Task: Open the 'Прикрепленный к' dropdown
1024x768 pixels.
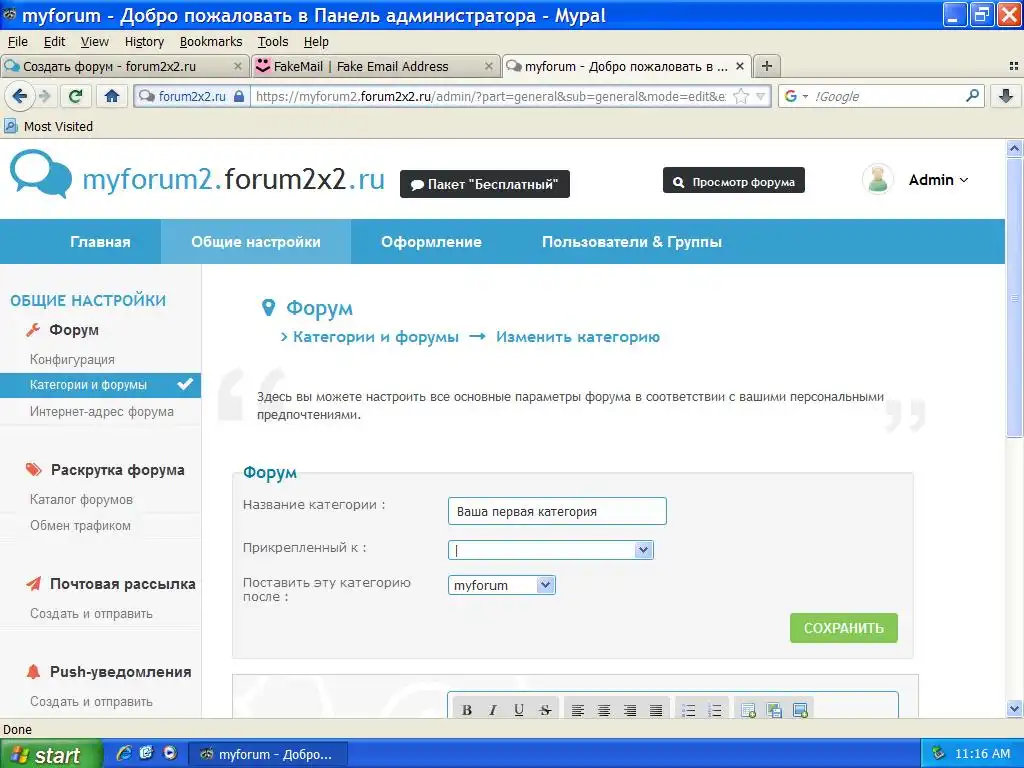Action: tap(551, 550)
